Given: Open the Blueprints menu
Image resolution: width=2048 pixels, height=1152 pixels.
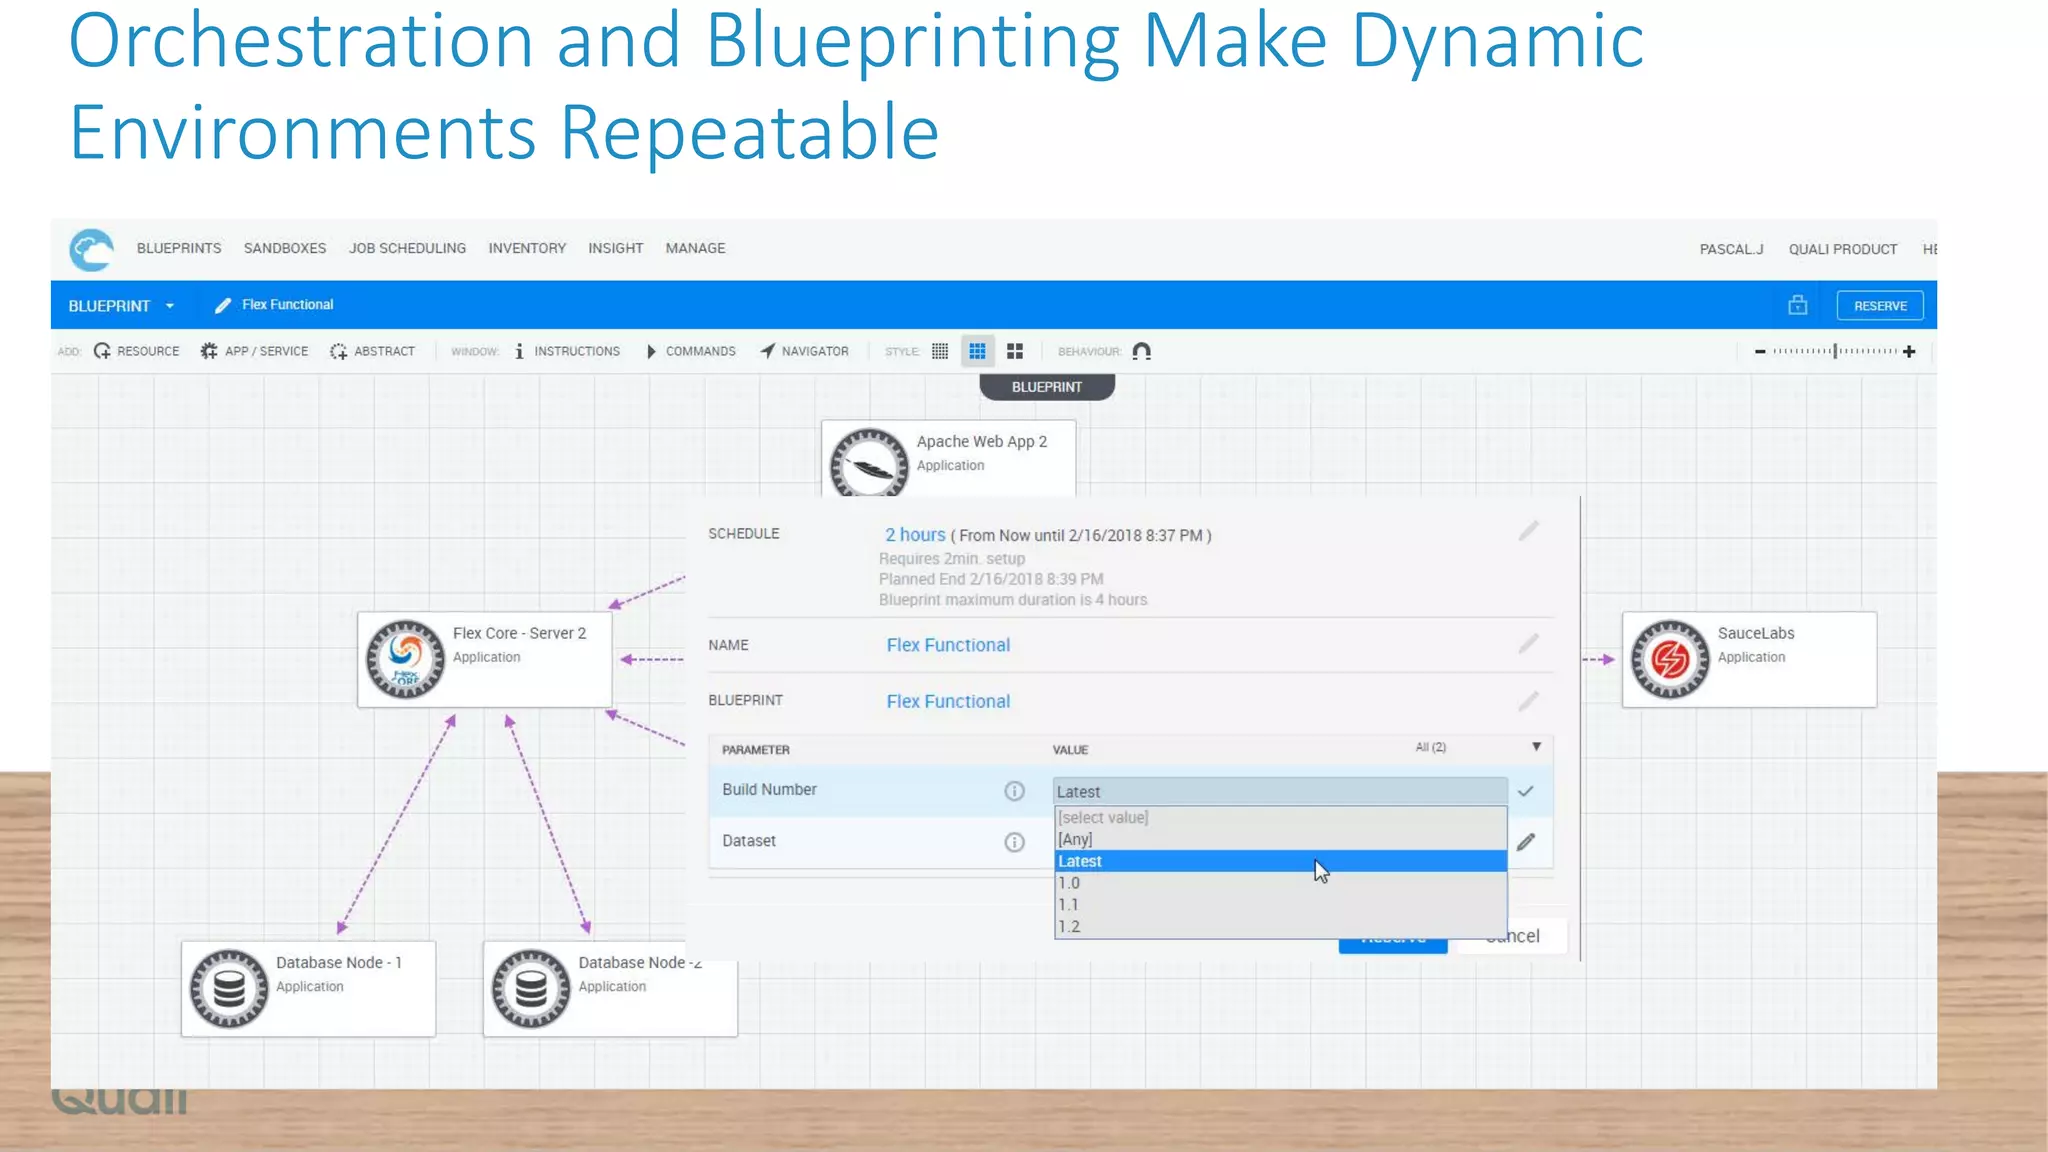Looking at the screenshot, I should [x=179, y=248].
